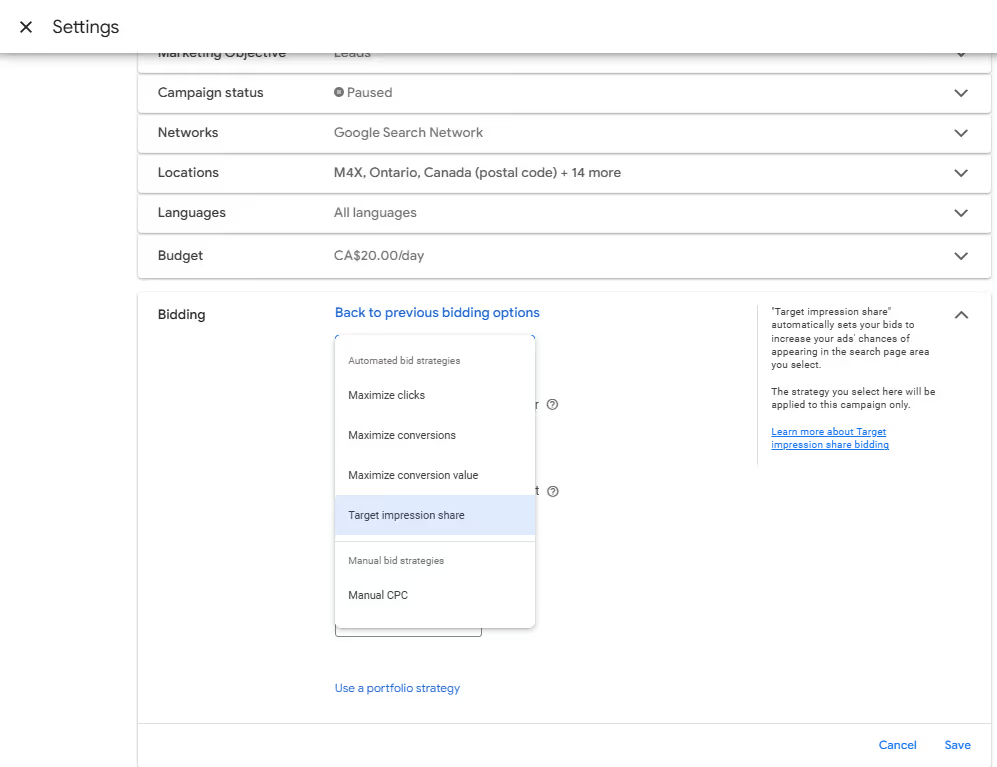
Task: Select Target impression share option
Action: 406,515
